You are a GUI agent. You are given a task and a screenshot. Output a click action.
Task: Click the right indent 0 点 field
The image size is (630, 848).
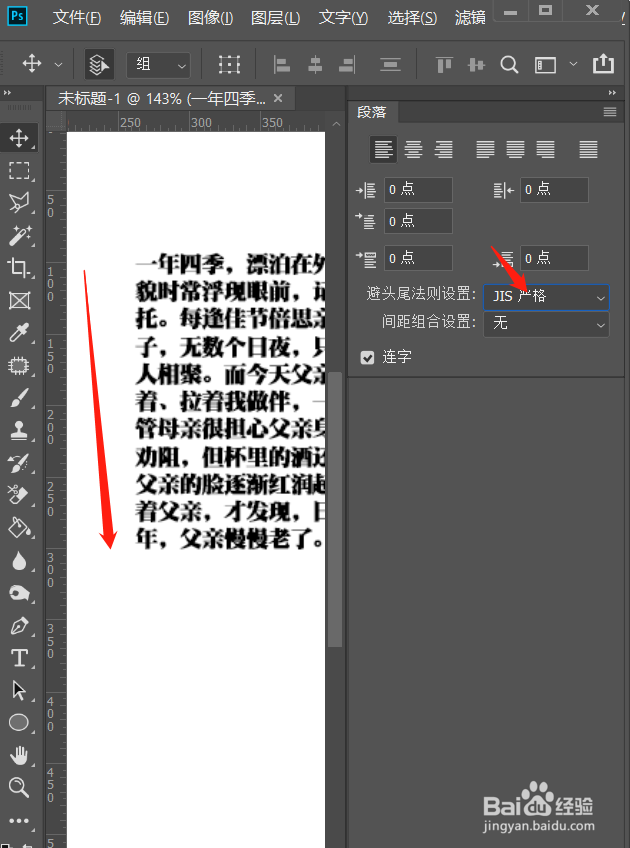pos(554,190)
